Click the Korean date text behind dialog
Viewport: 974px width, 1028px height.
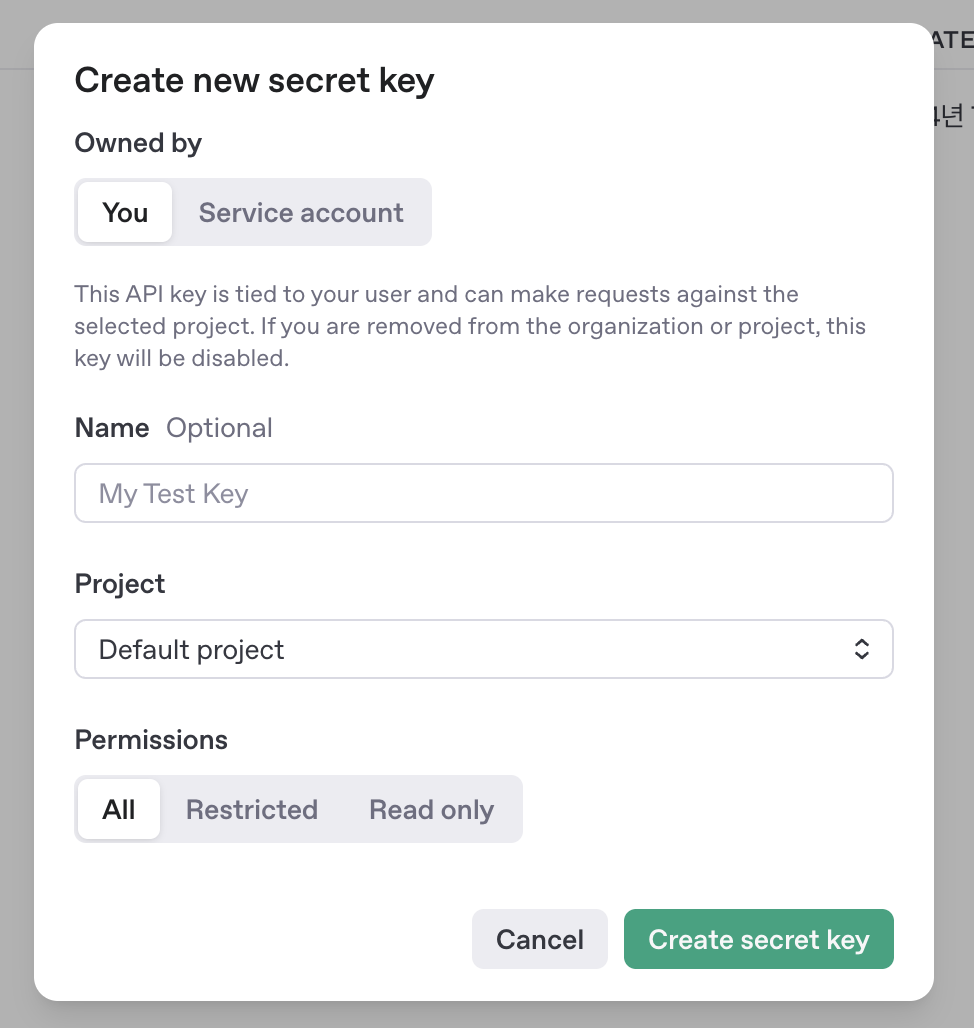coord(952,116)
